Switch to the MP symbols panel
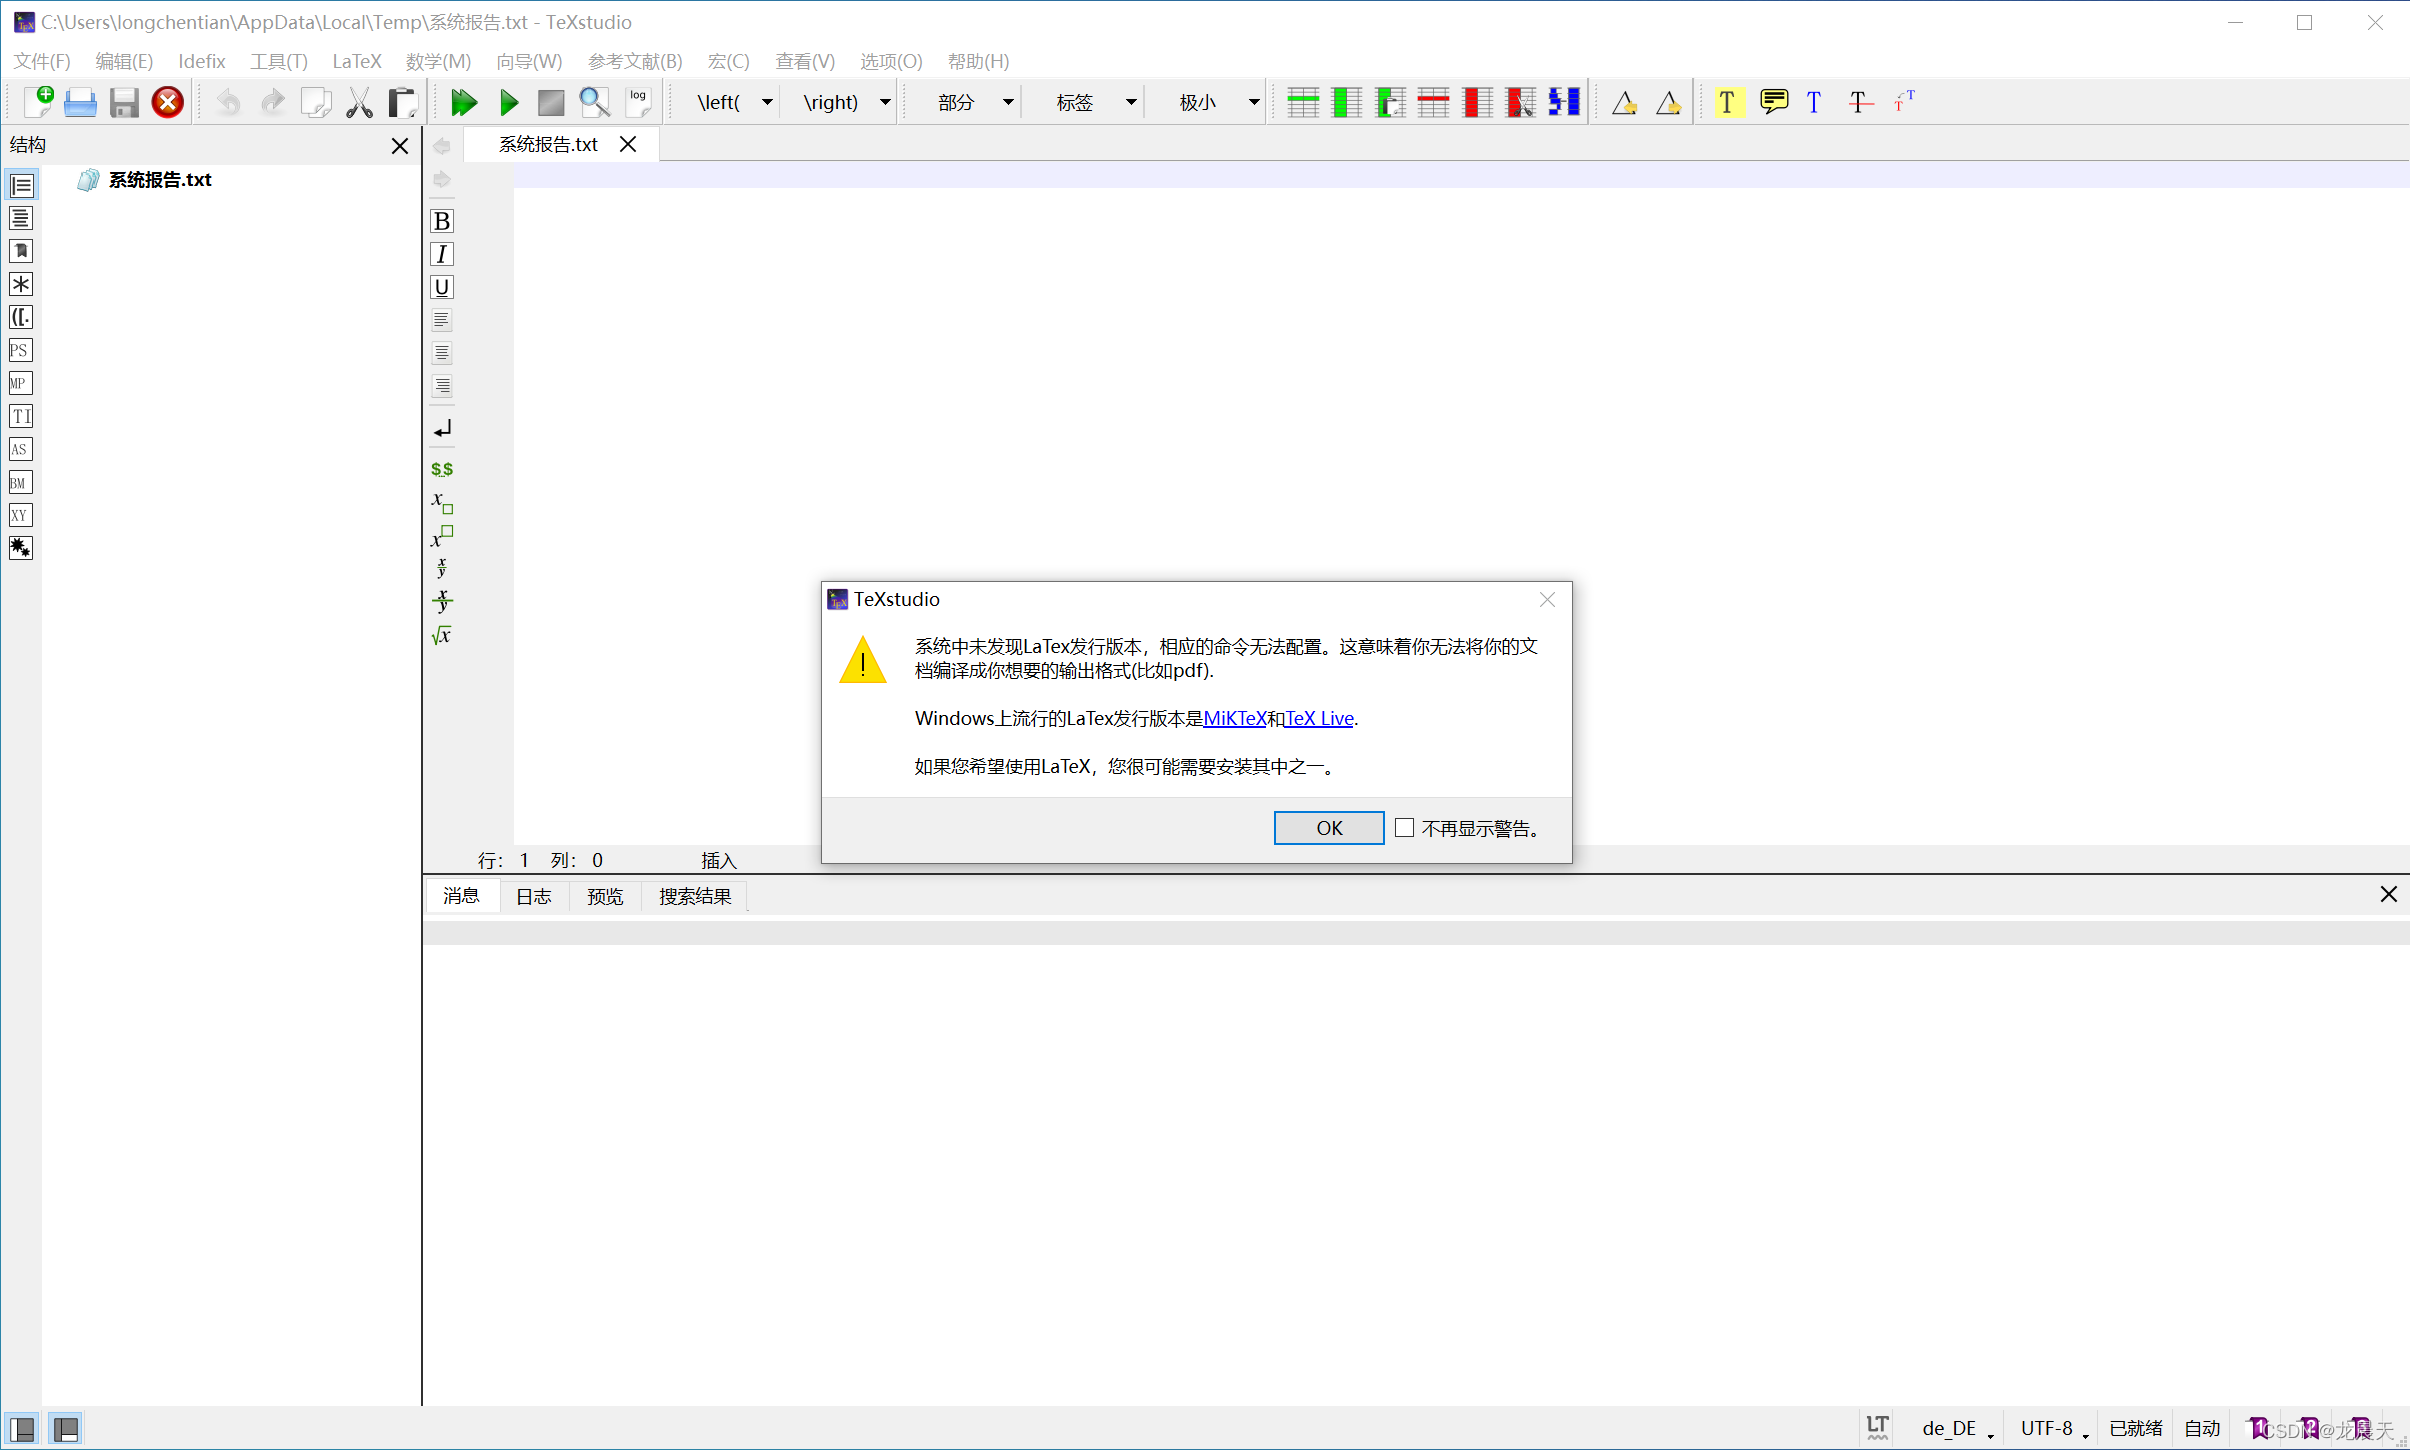2410x1450 pixels. coord(21,383)
